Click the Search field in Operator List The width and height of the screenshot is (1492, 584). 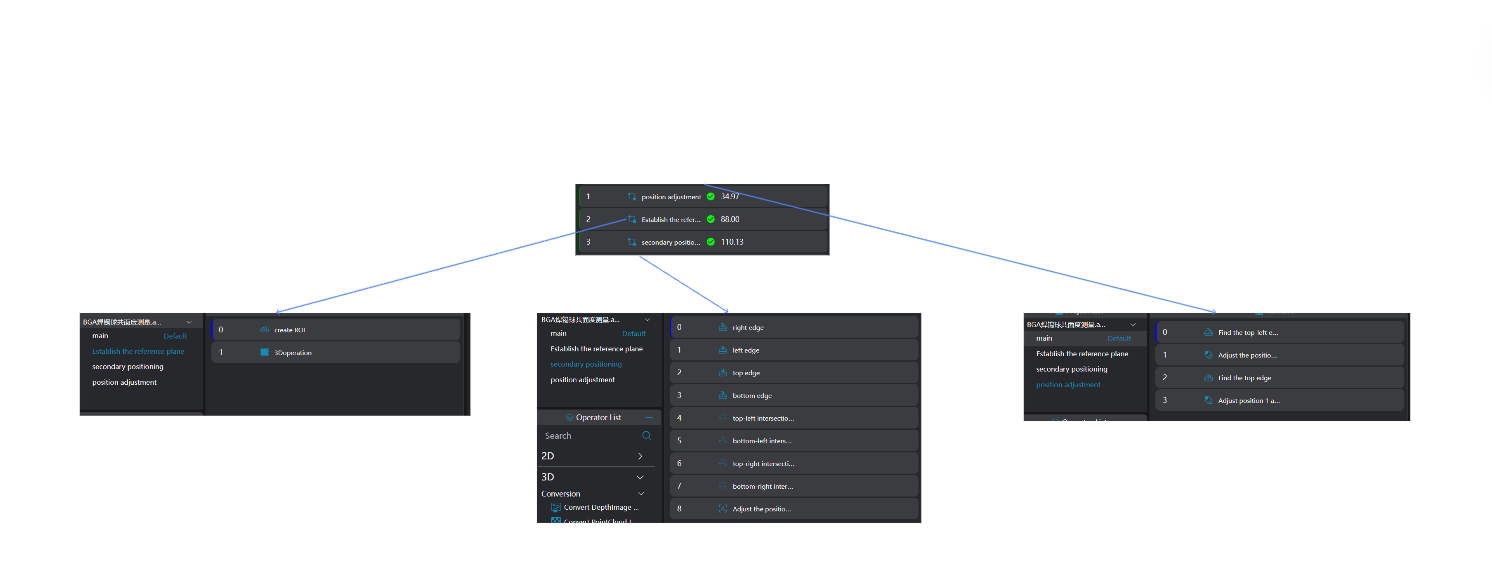tap(590, 436)
